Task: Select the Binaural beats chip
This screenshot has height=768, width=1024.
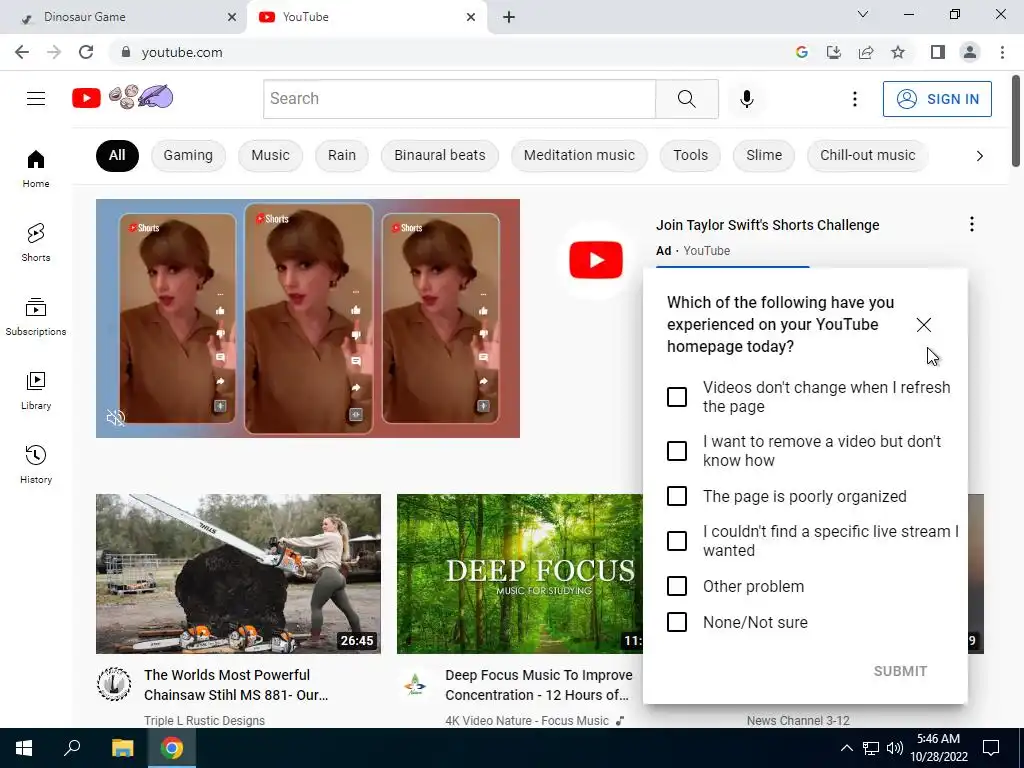Action: tap(440, 155)
